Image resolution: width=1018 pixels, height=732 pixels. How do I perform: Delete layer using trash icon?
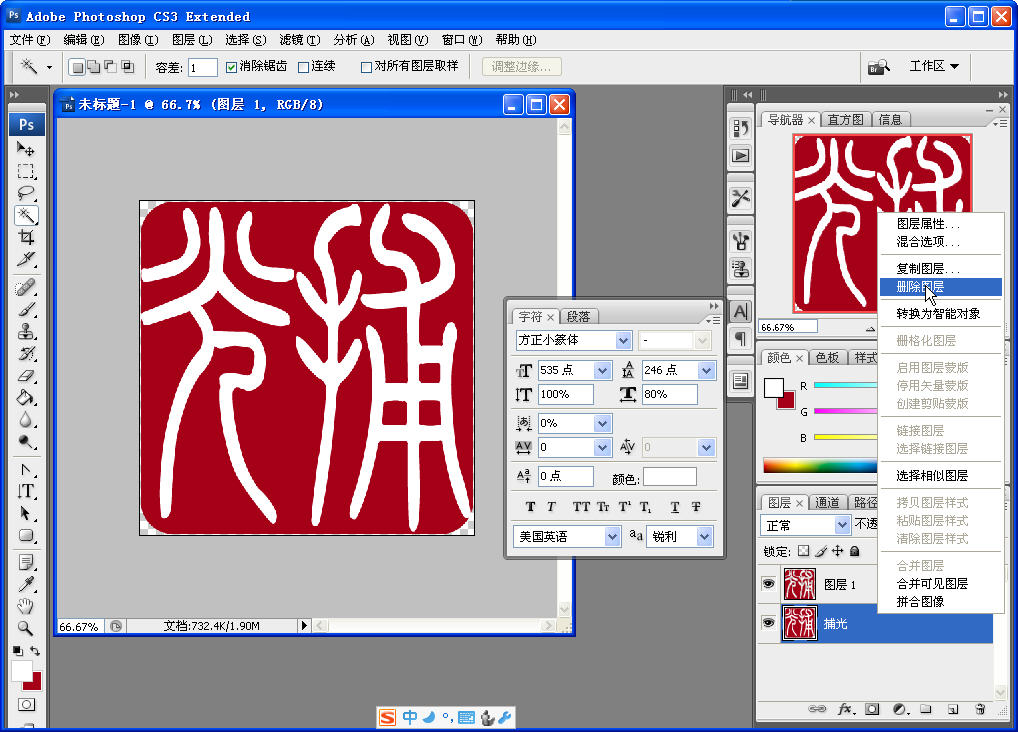(979, 709)
